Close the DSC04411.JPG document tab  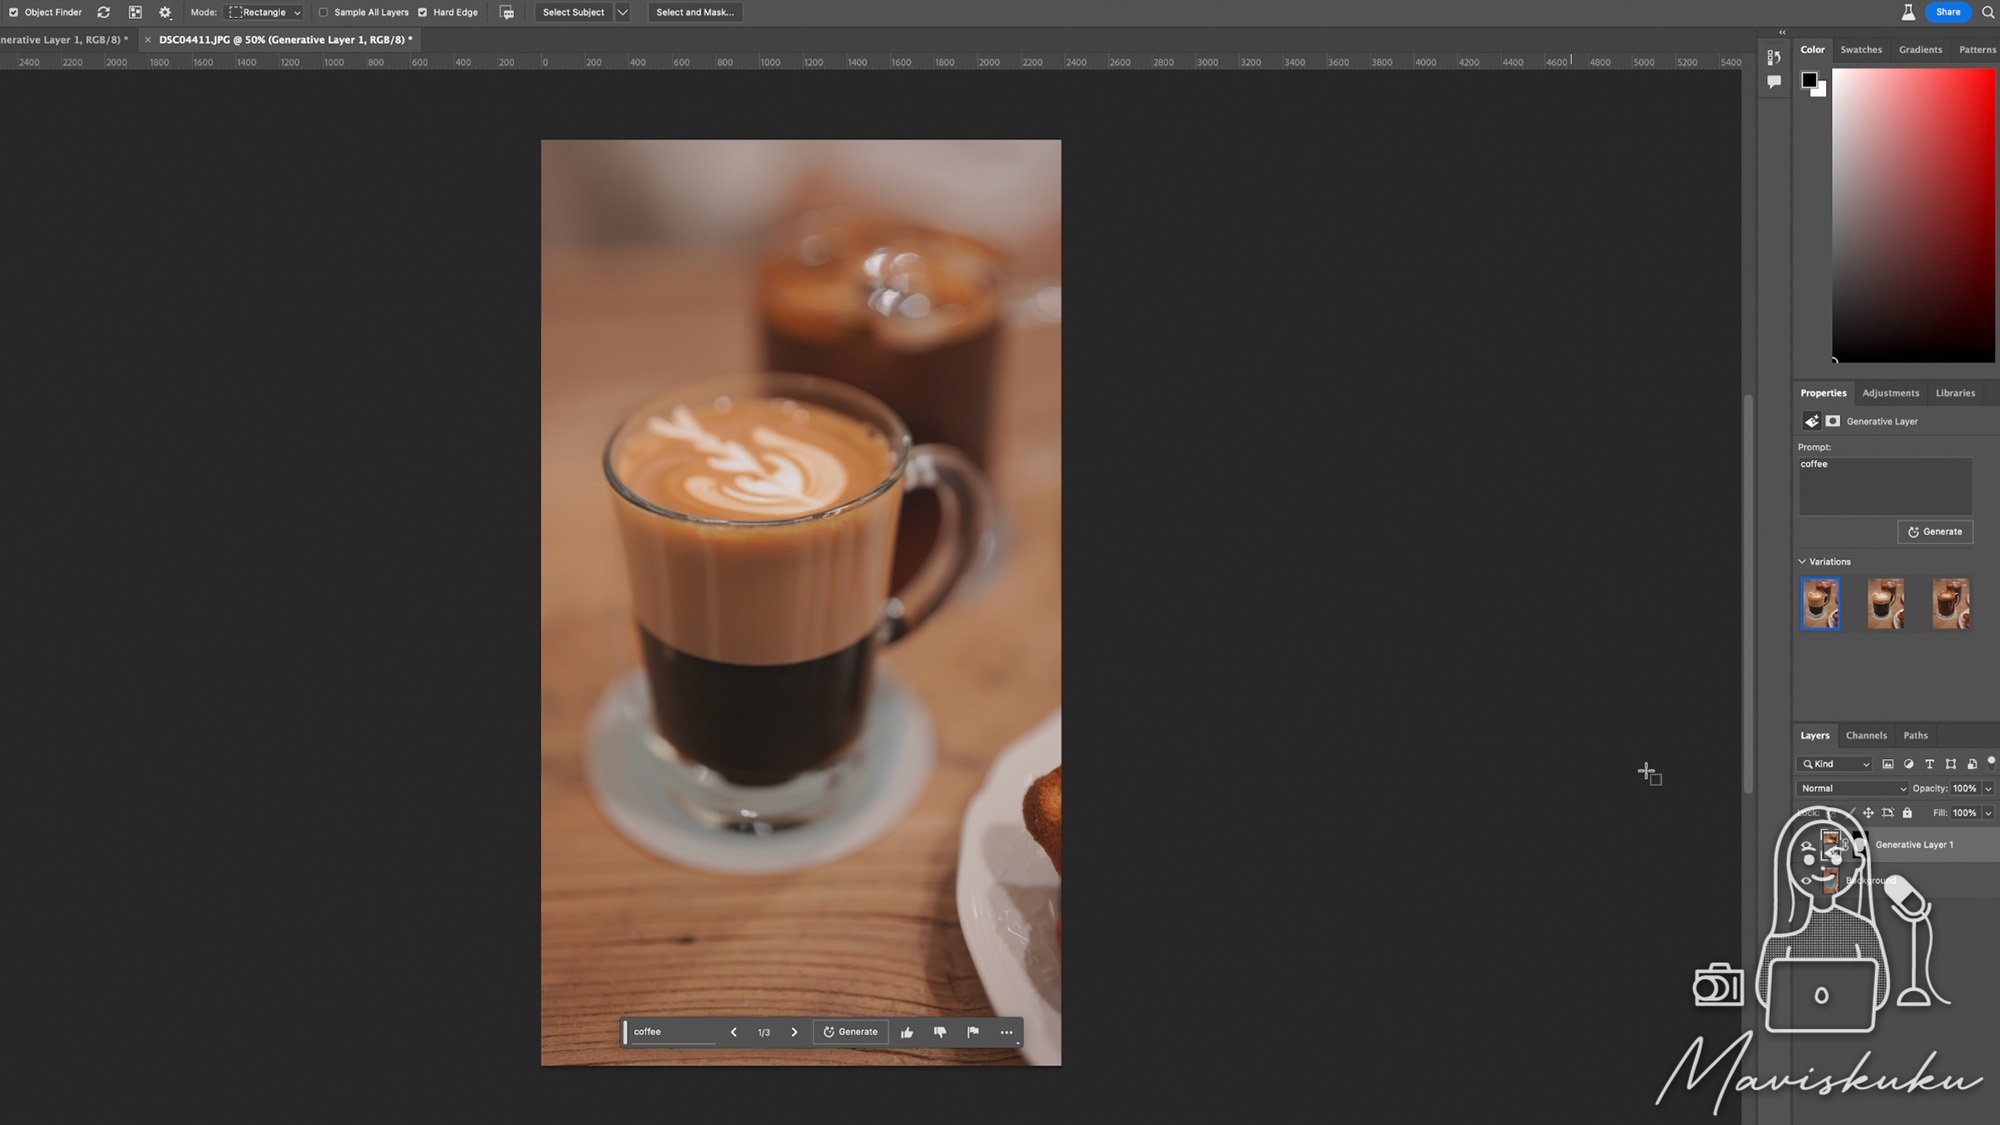pos(147,40)
